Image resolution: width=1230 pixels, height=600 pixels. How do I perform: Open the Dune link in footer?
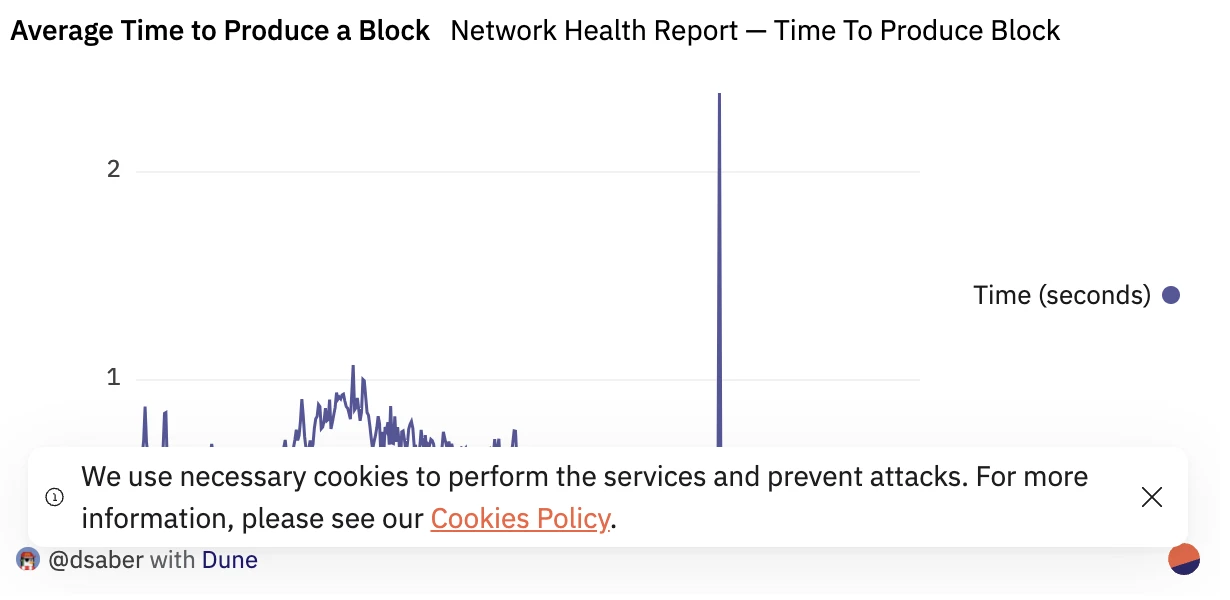(x=230, y=560)
